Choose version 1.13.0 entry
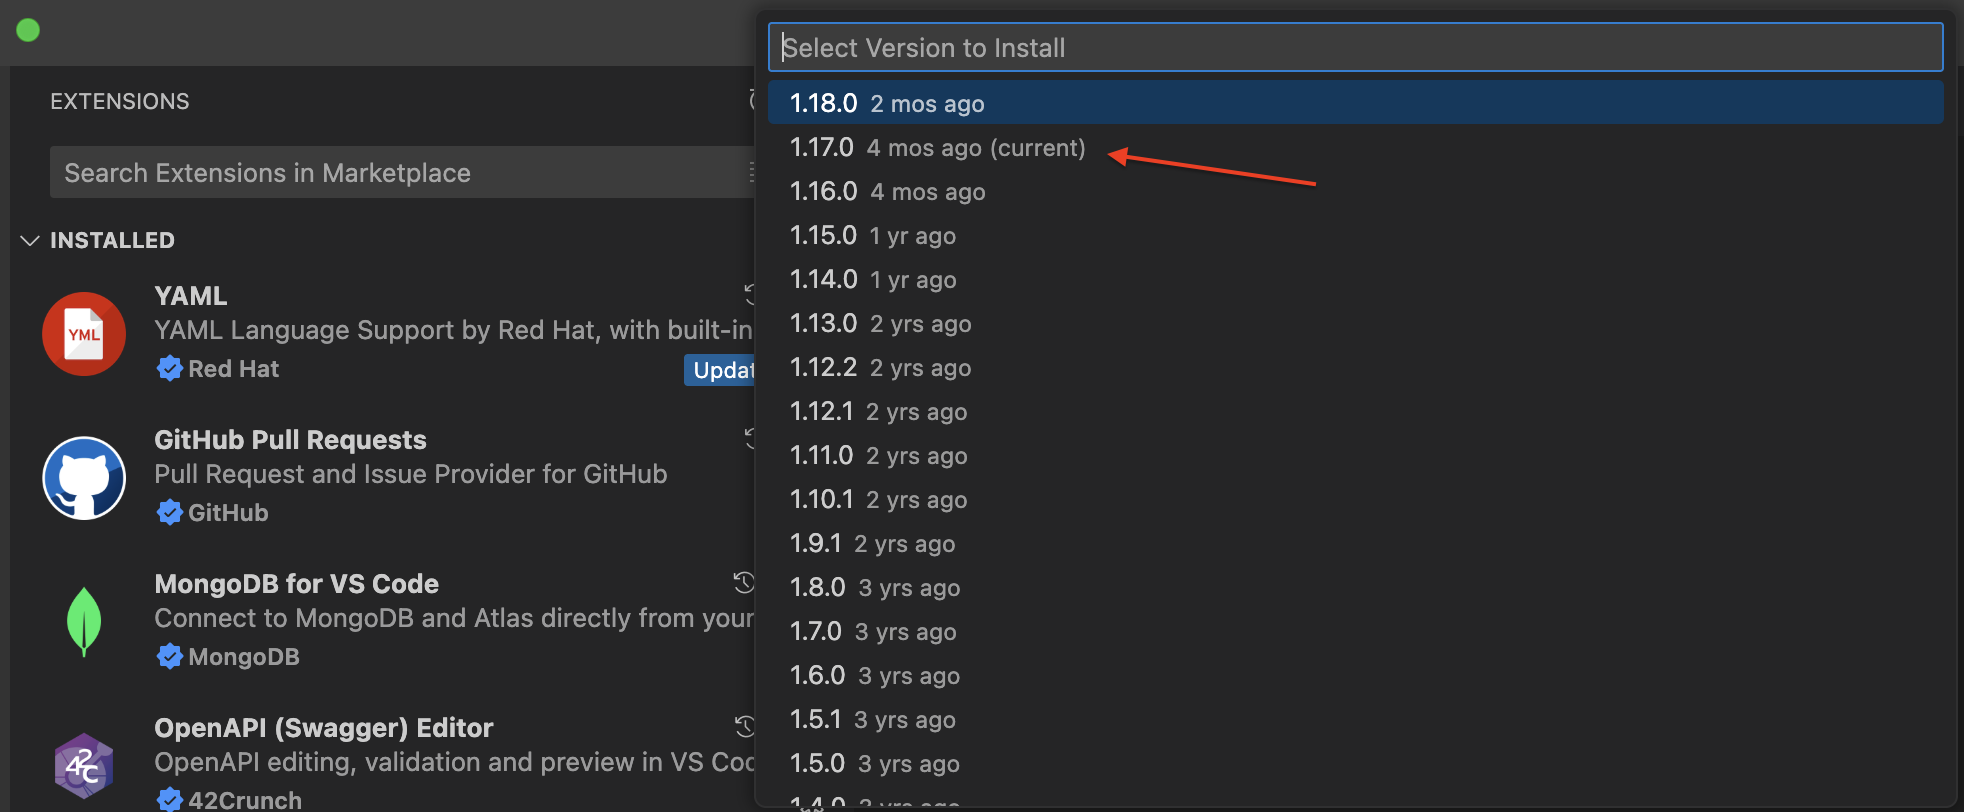This screenshot has height=812, width=1964. pos(1355,323)
